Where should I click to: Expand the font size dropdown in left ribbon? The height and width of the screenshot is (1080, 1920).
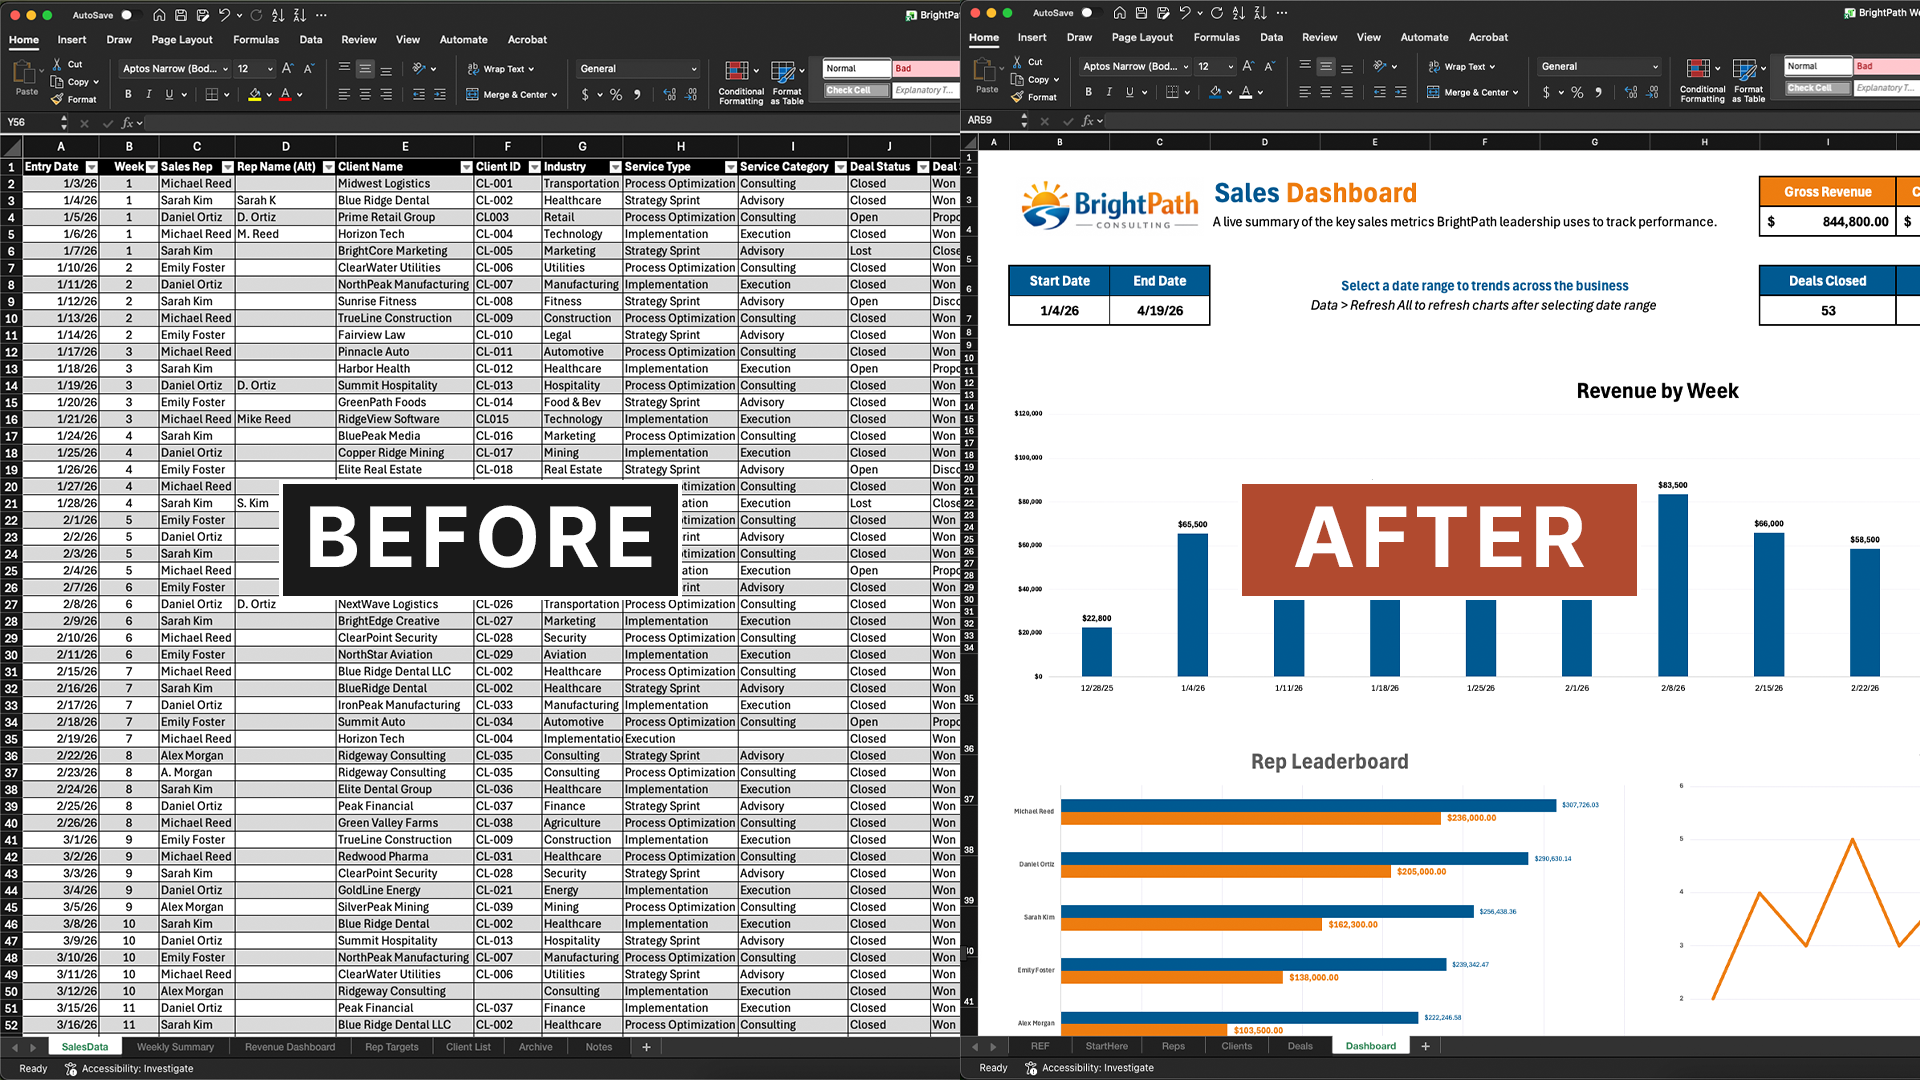[270, 69]
